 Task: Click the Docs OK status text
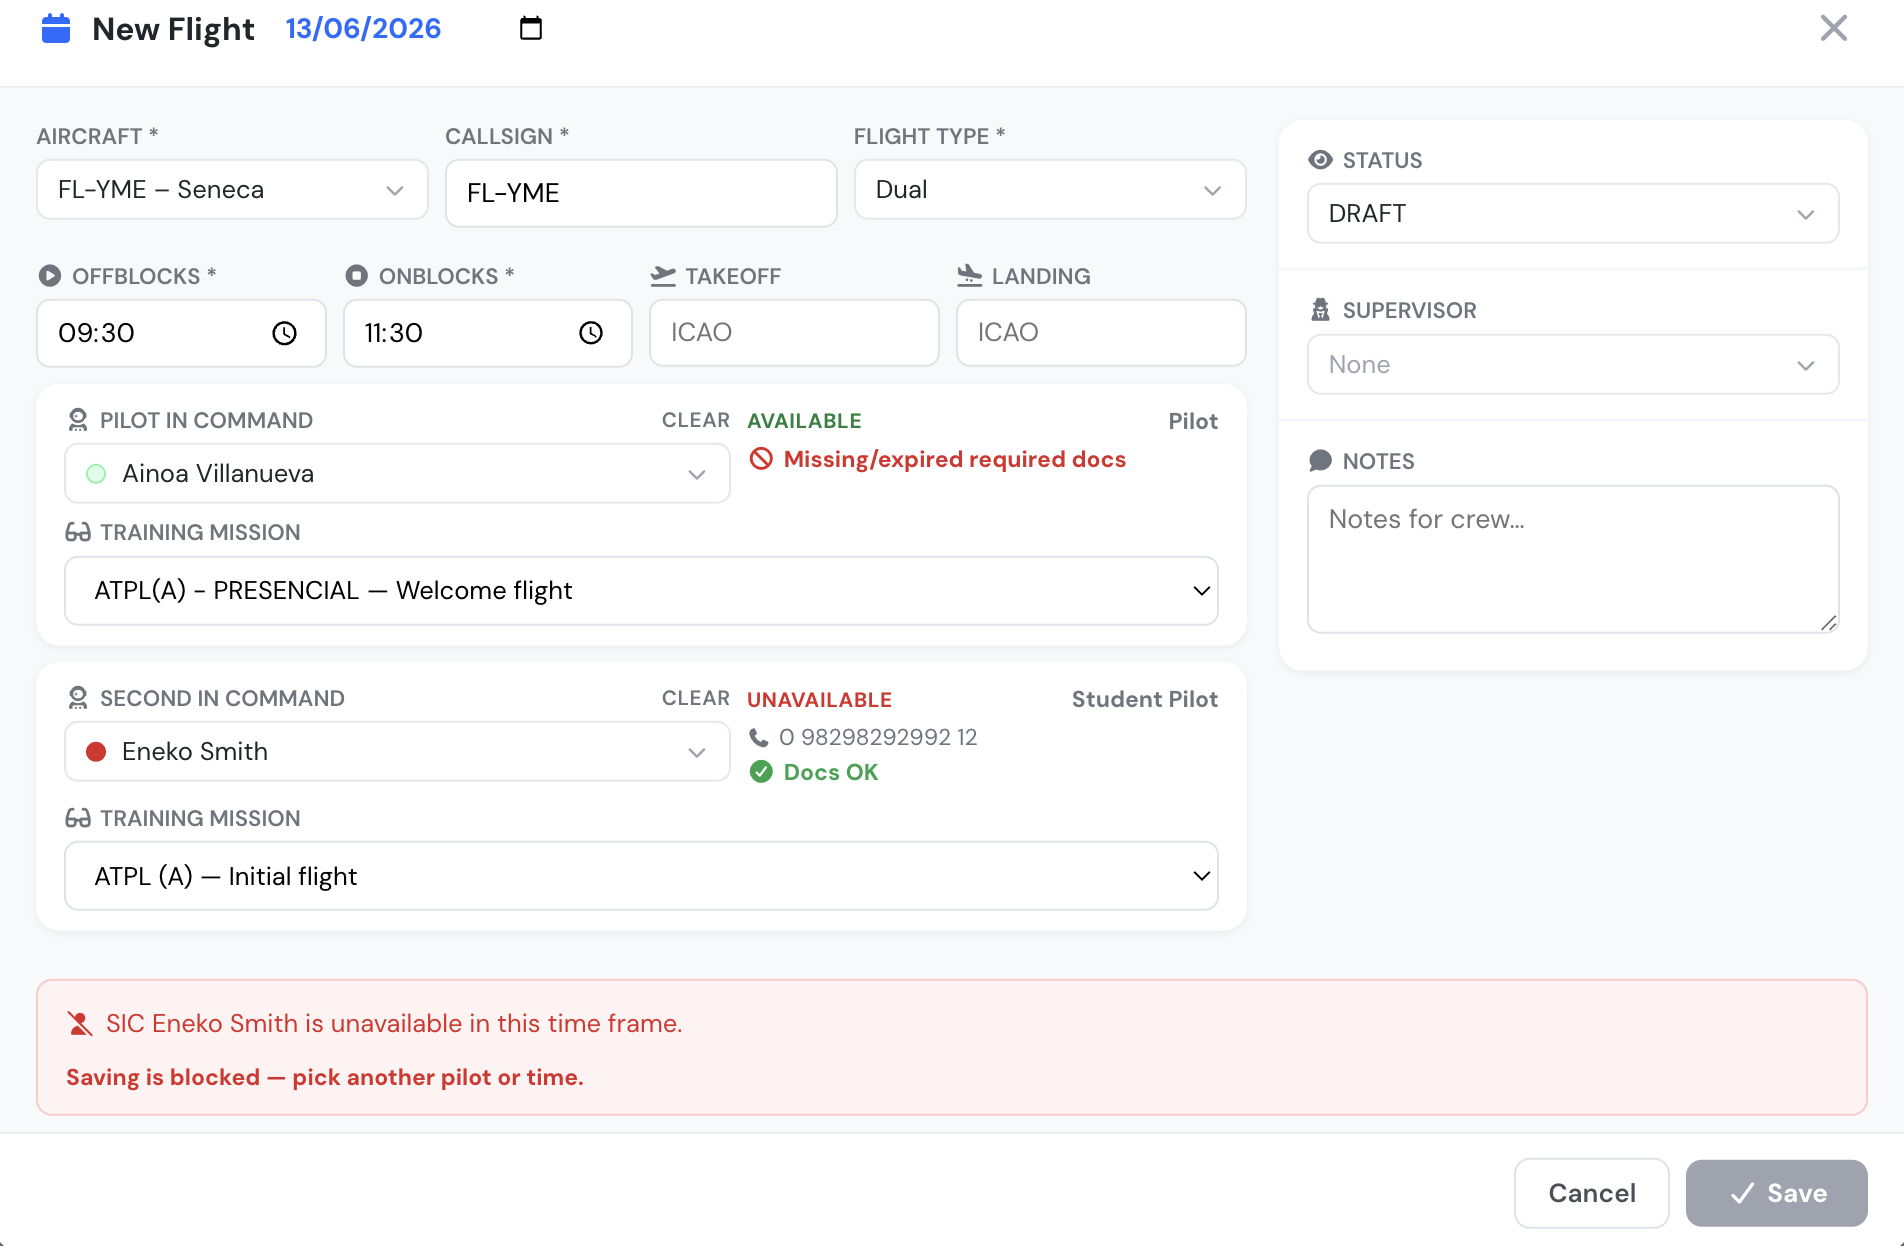point(831,772)
